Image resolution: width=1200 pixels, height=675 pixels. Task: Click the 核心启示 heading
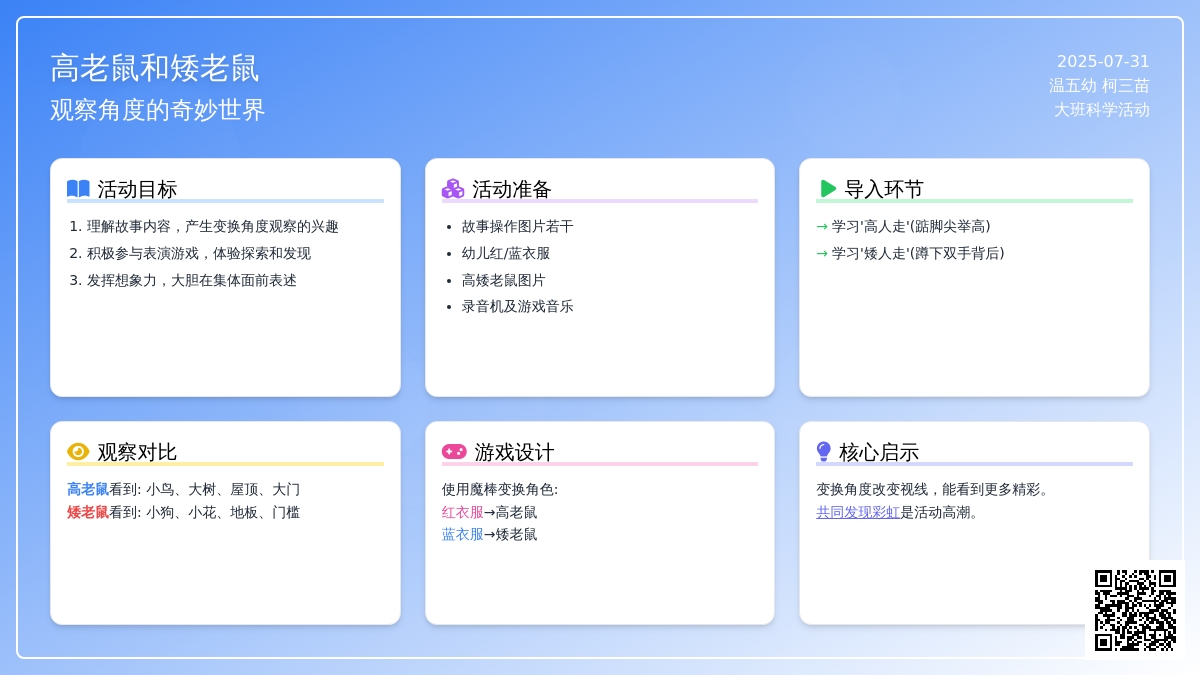click(x=879, y=452)
